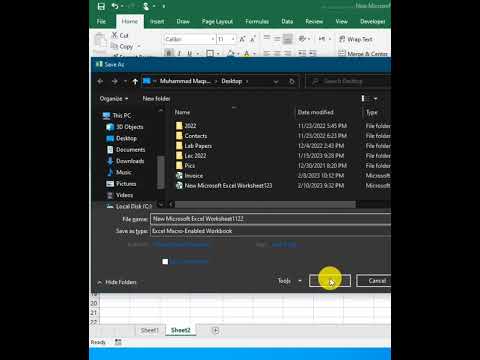The image size is (480, 360).
Task: Select Downloads in navigation pane
Action: pyautogui.click(x=125, y=161)
